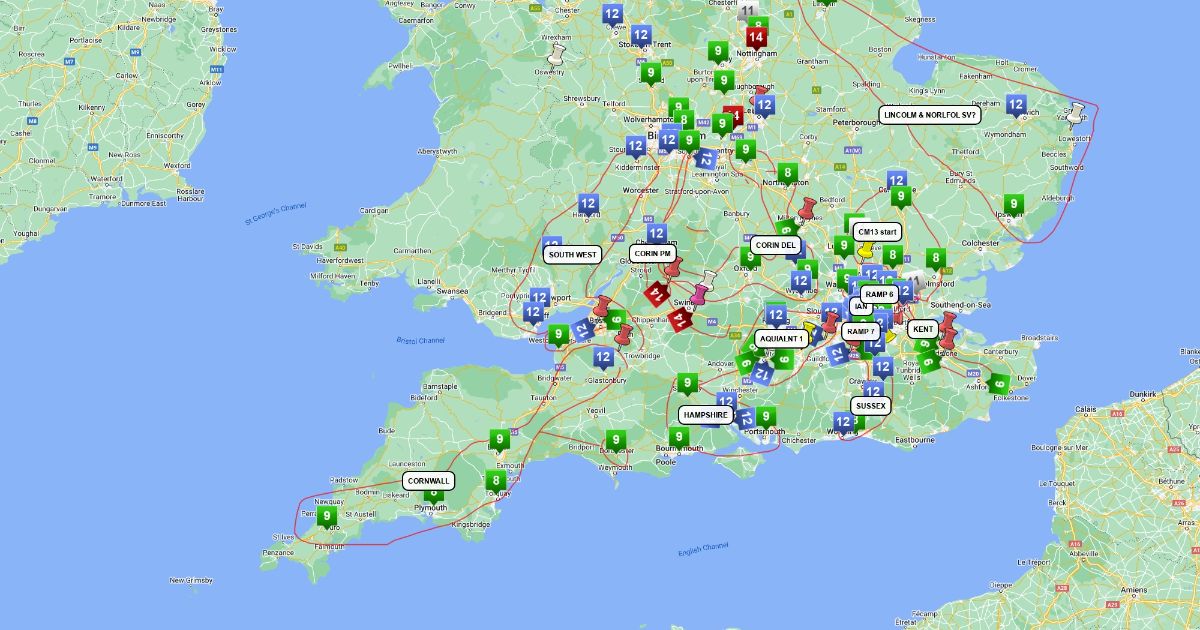Click the Calais place name

point(1085,408)
